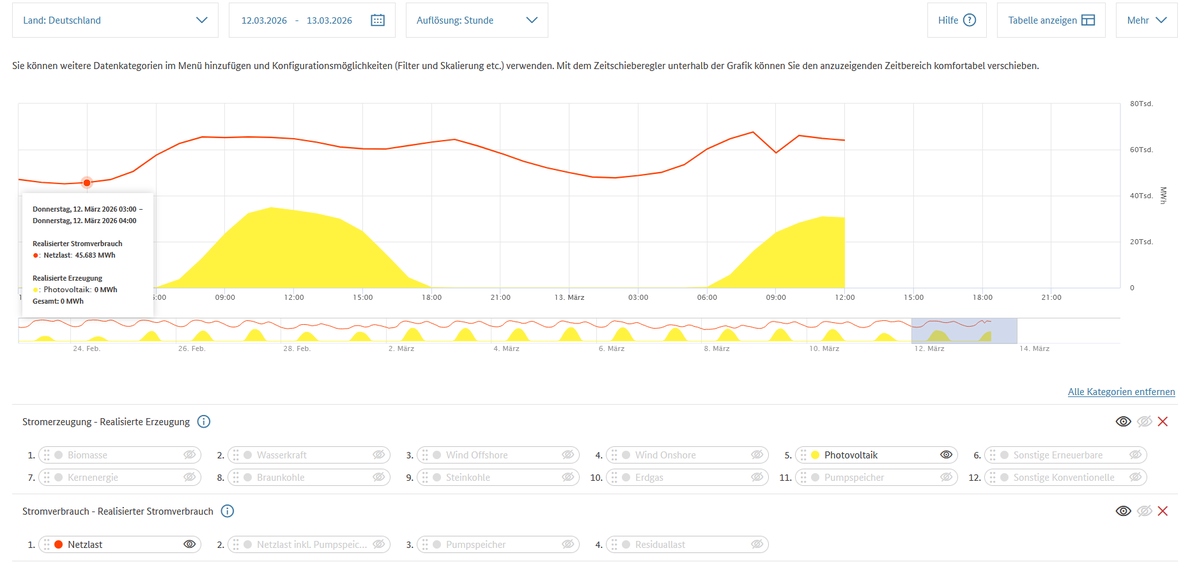The image size is (1199, 562).
Task: Grab the drag handle of Netzlast chip
Action: (x=47, y=544)
